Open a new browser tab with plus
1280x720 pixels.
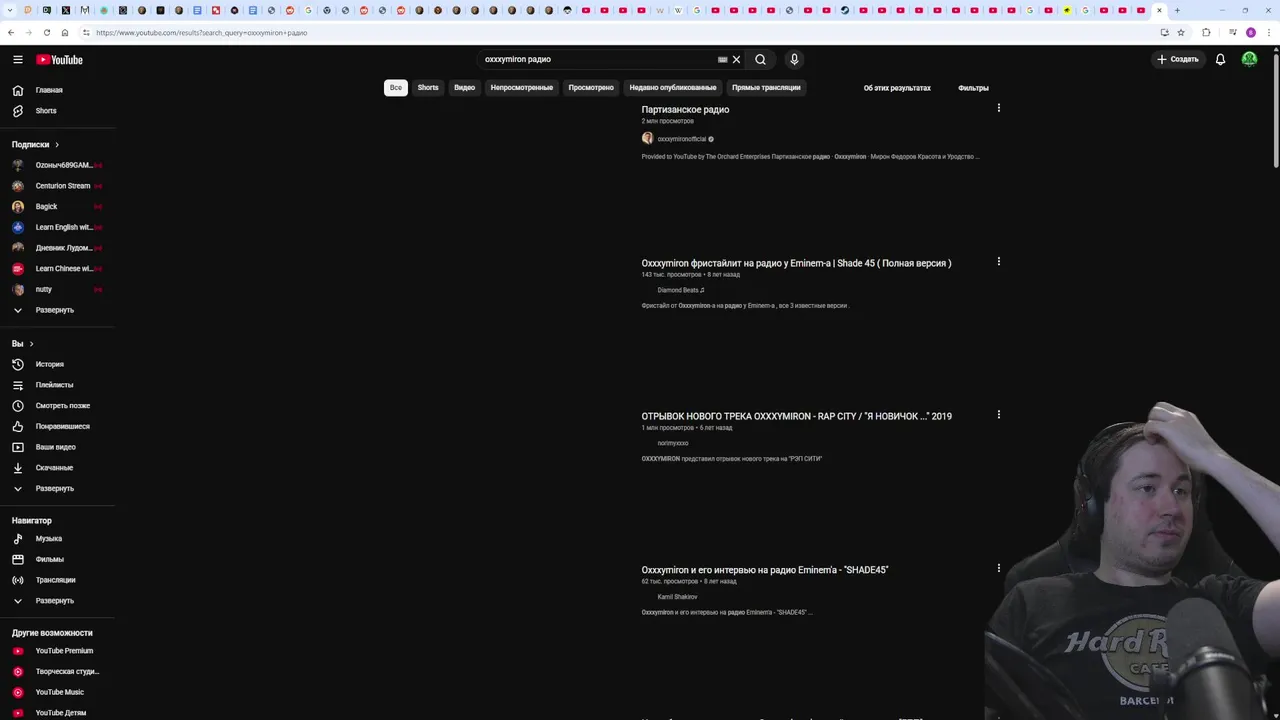1177,10
